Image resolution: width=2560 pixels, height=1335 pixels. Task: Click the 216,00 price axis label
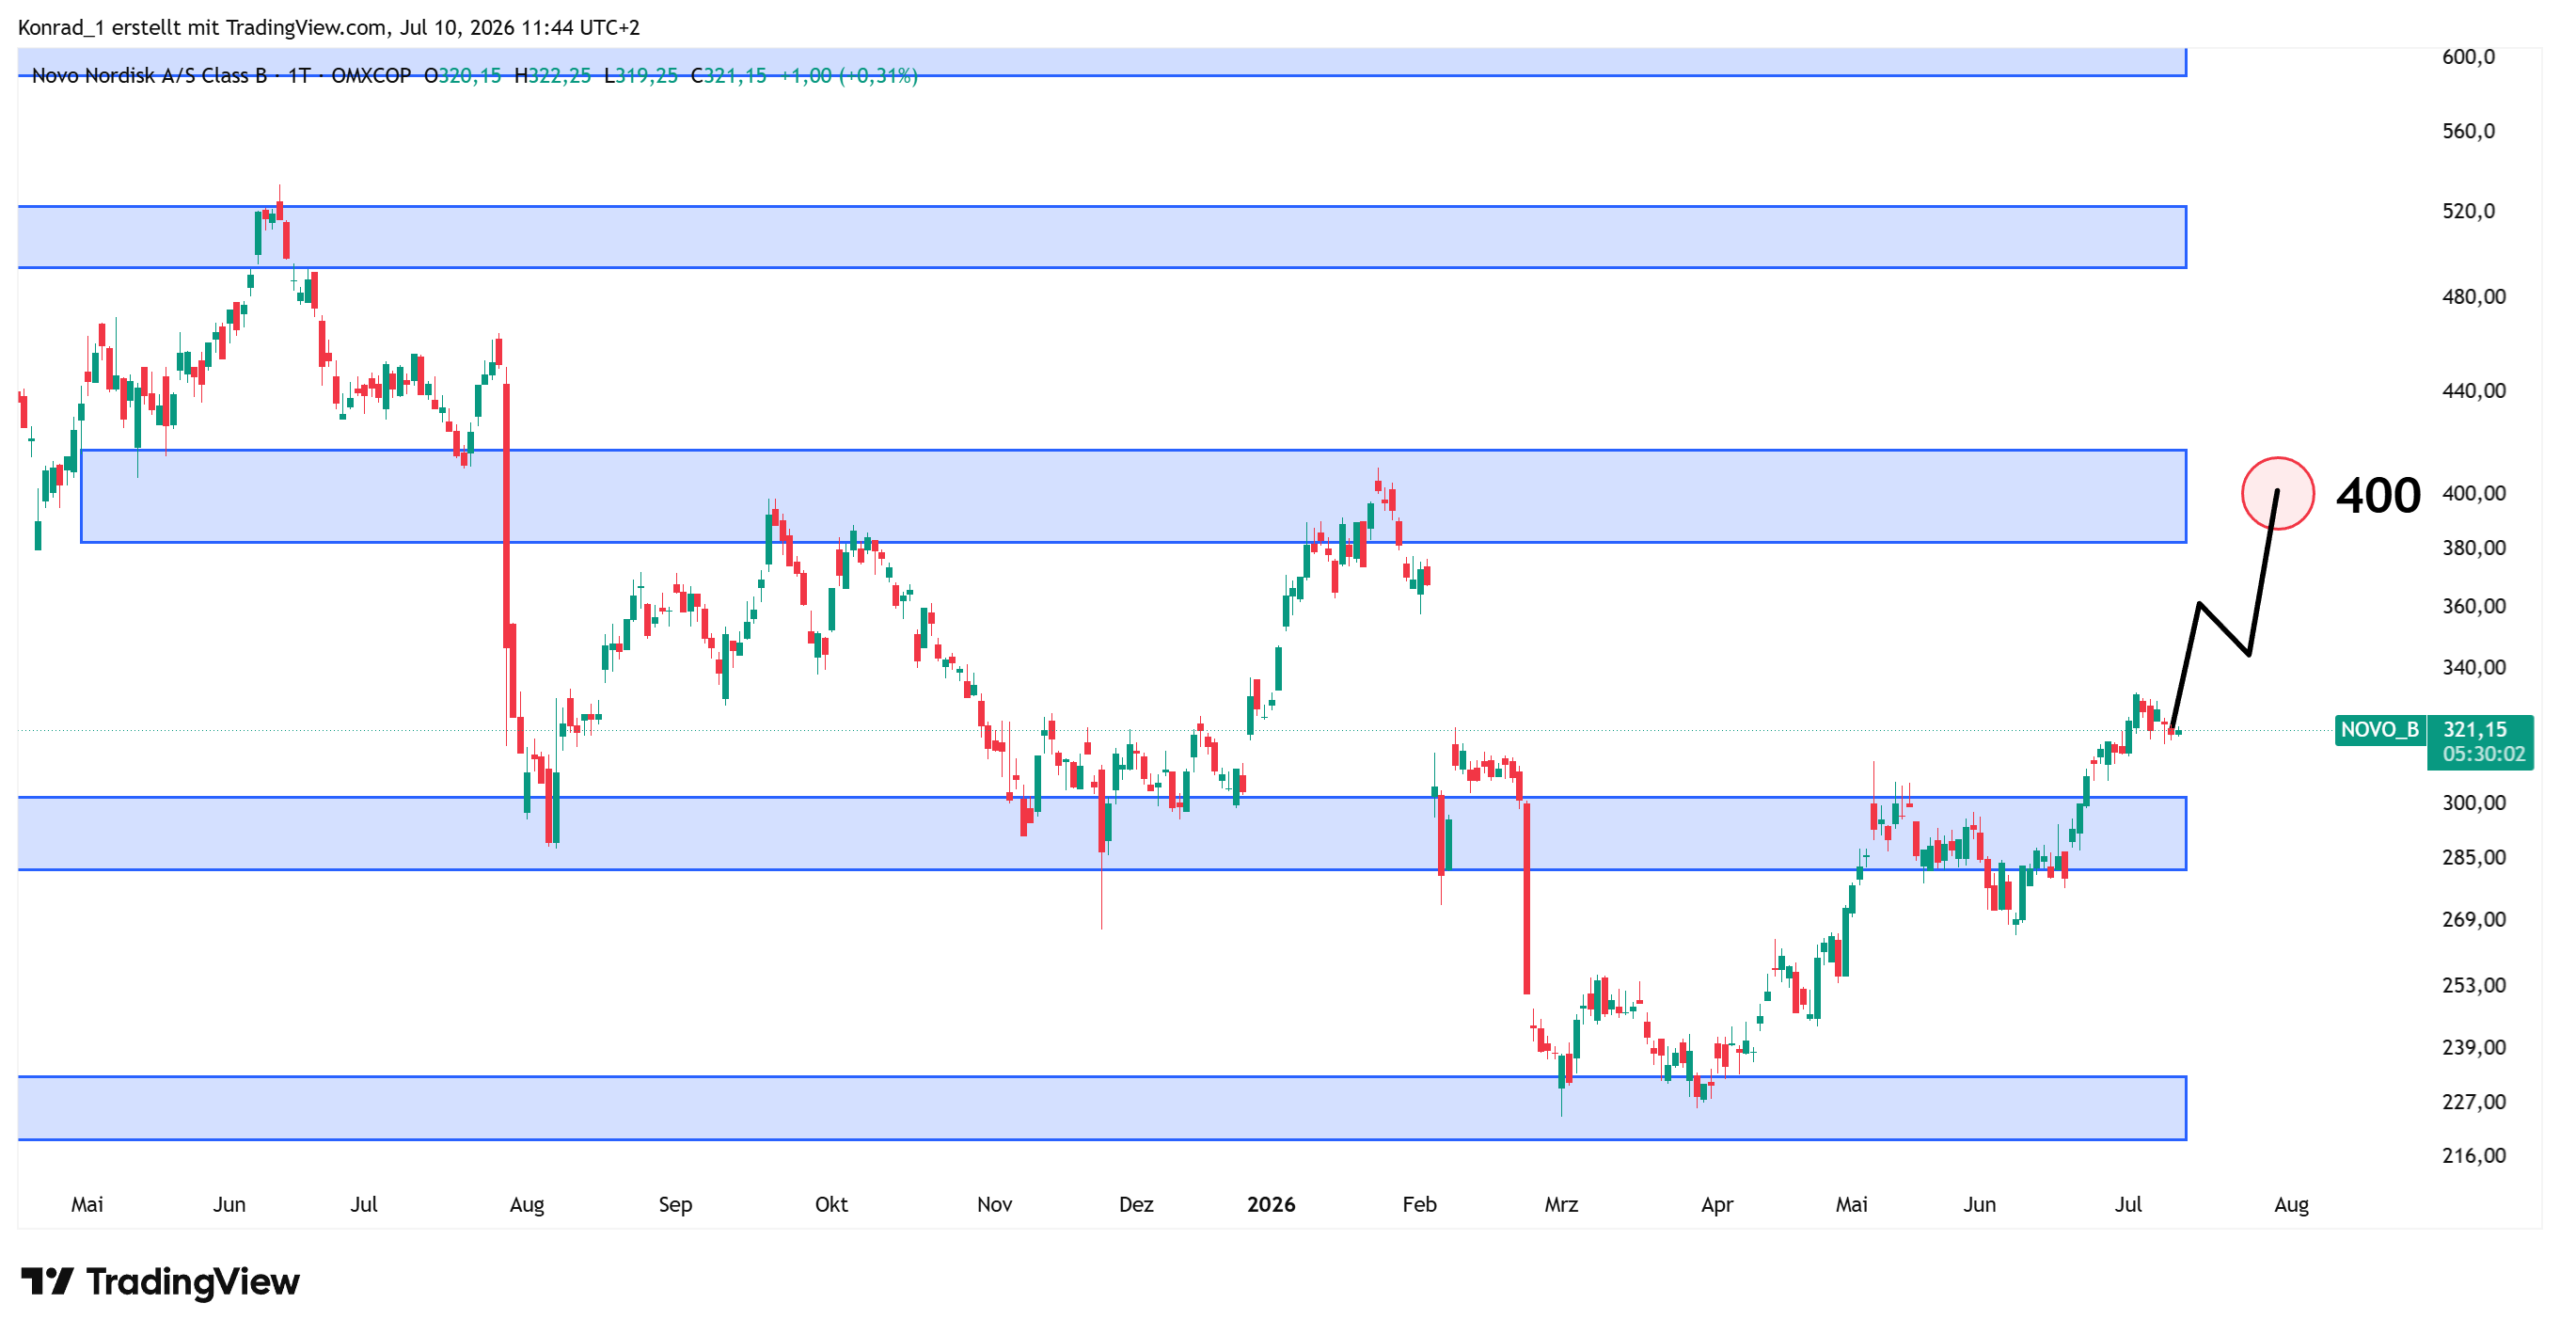pos(2474,1155)
